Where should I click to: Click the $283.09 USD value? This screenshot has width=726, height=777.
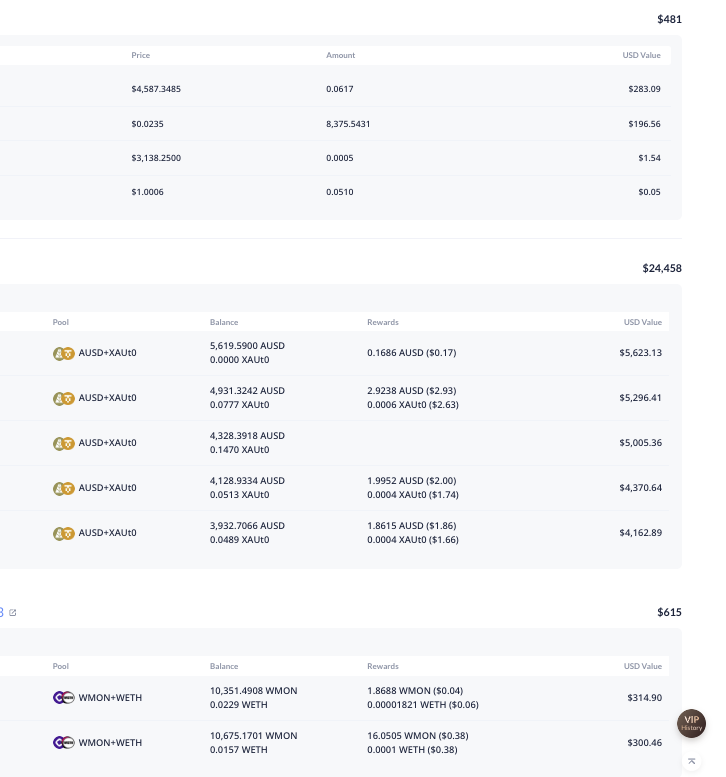[x=644, y=89]
